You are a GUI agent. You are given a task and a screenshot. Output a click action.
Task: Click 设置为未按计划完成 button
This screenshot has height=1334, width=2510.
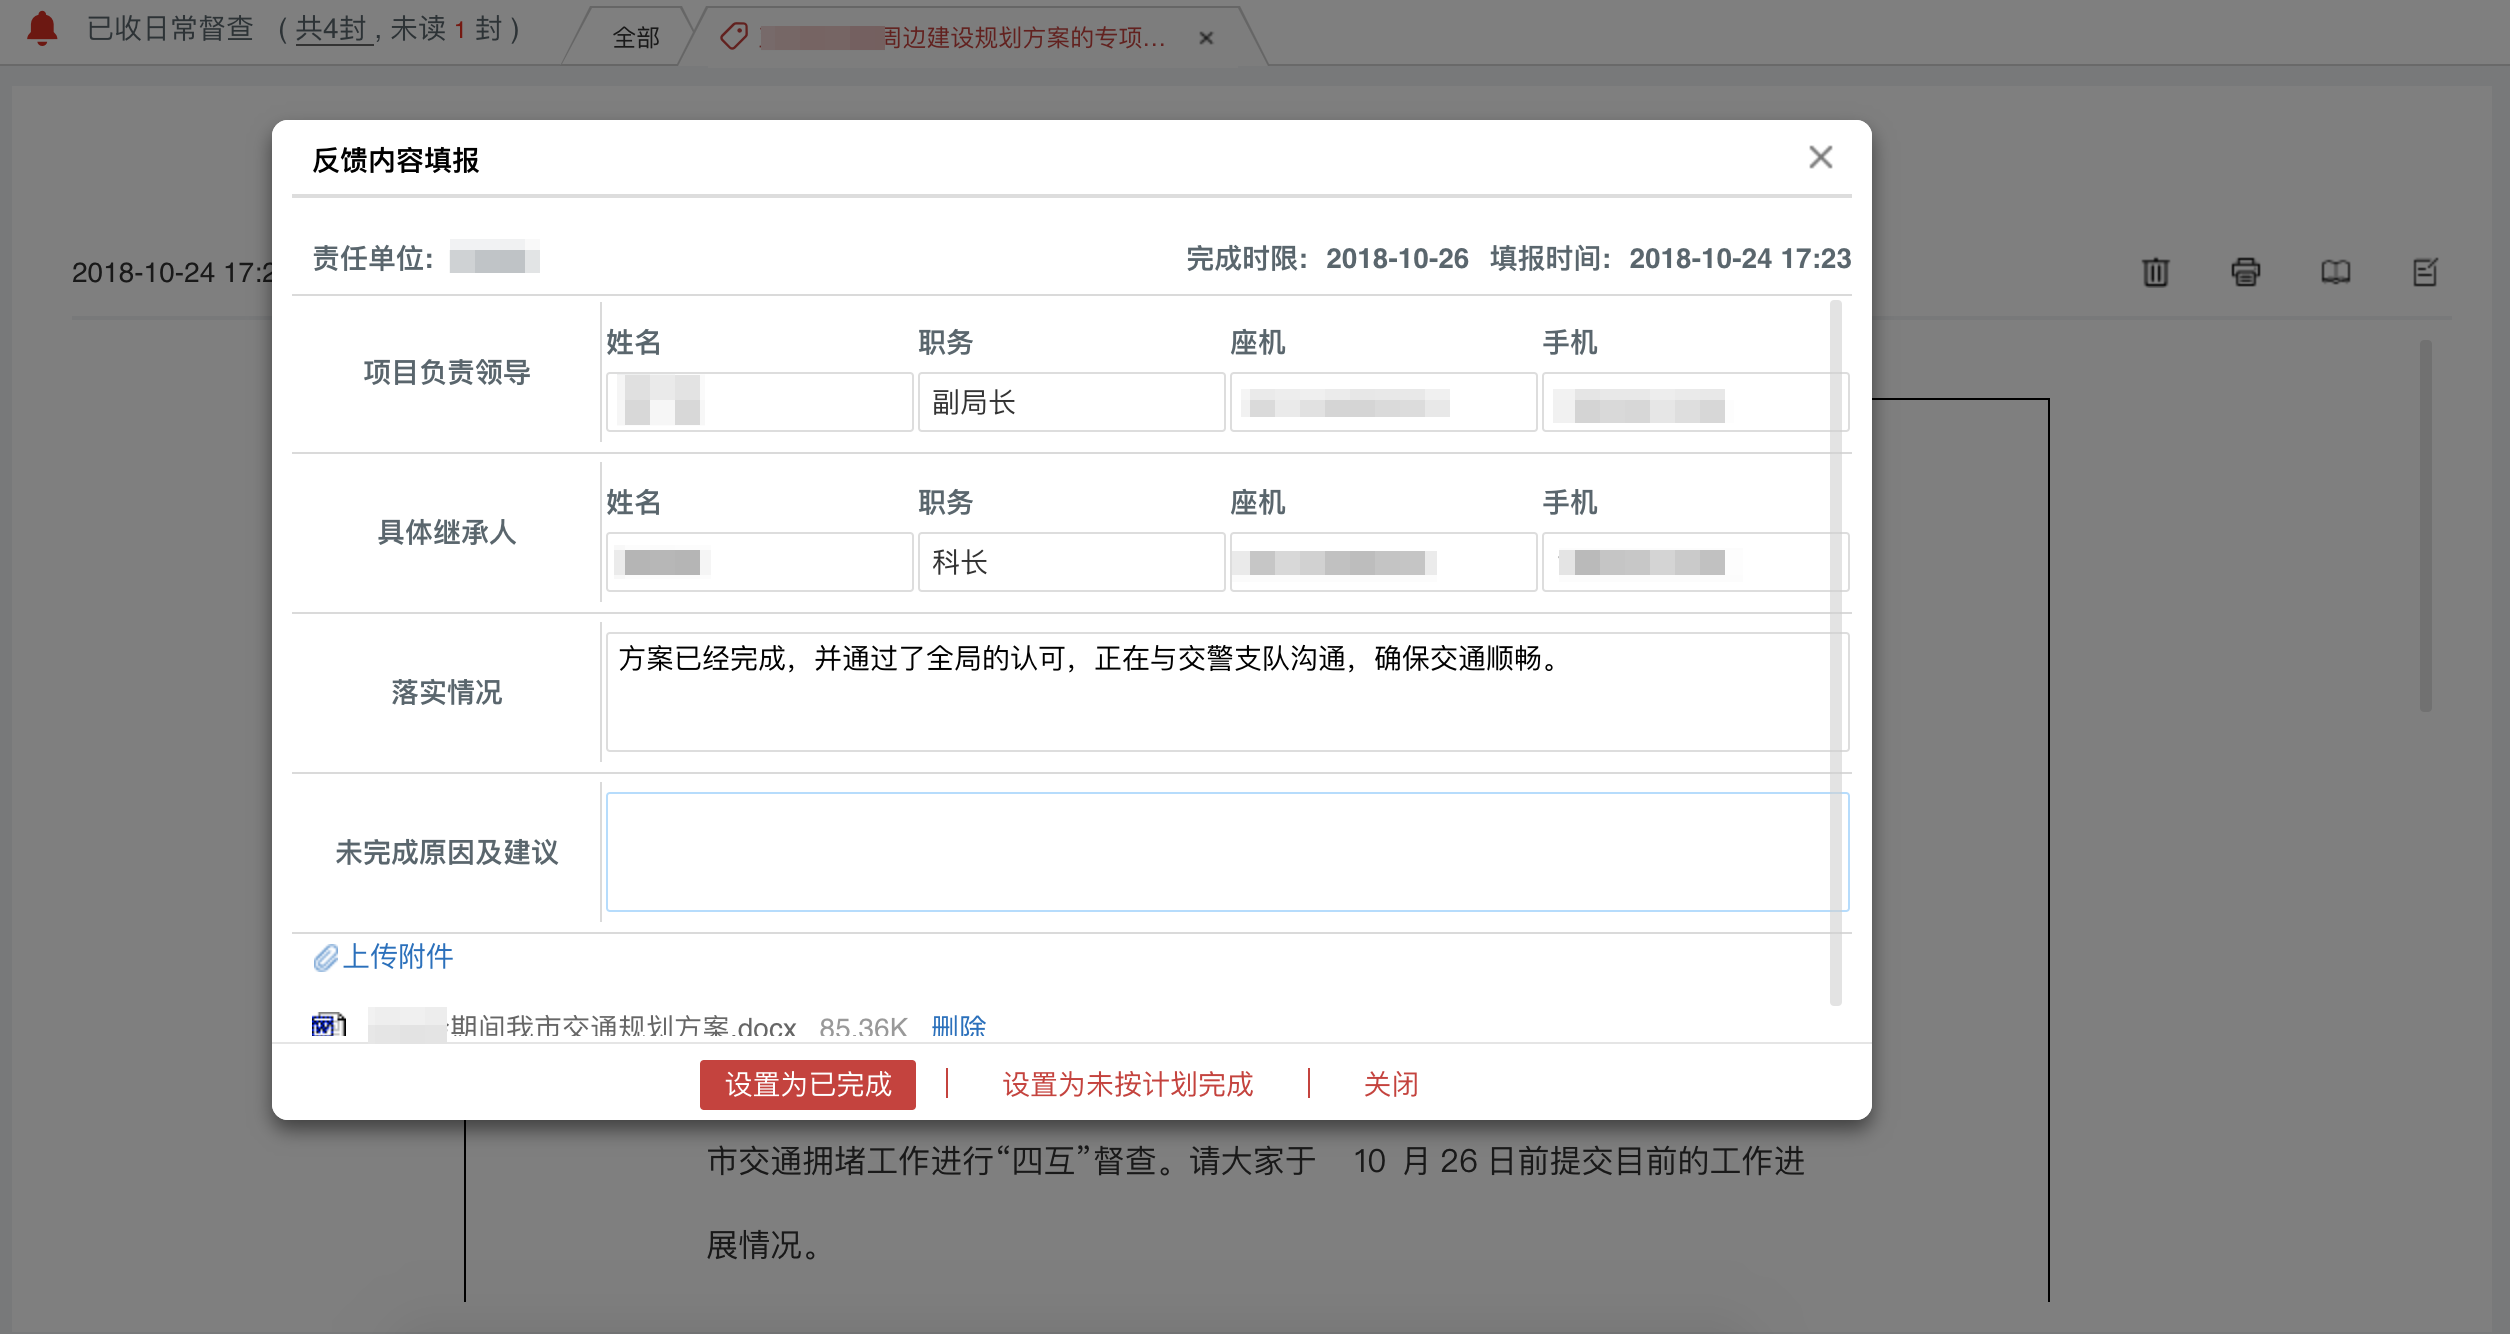point(1125,1084)
